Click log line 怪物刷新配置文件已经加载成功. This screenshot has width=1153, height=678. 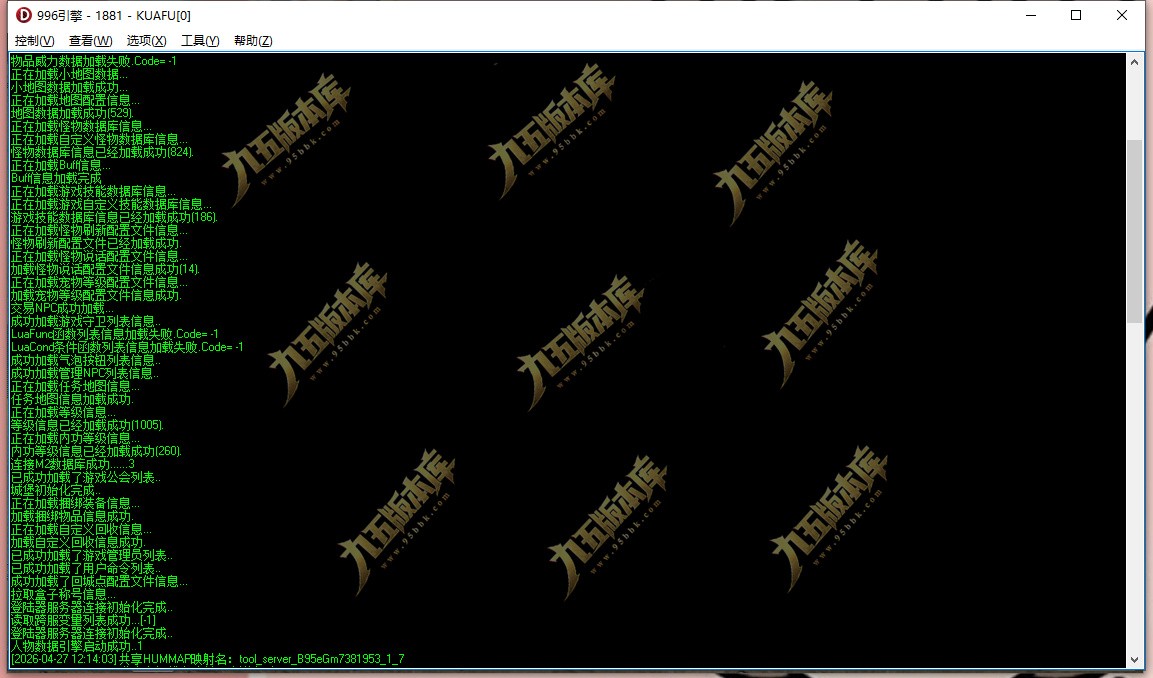pos(96,243)
